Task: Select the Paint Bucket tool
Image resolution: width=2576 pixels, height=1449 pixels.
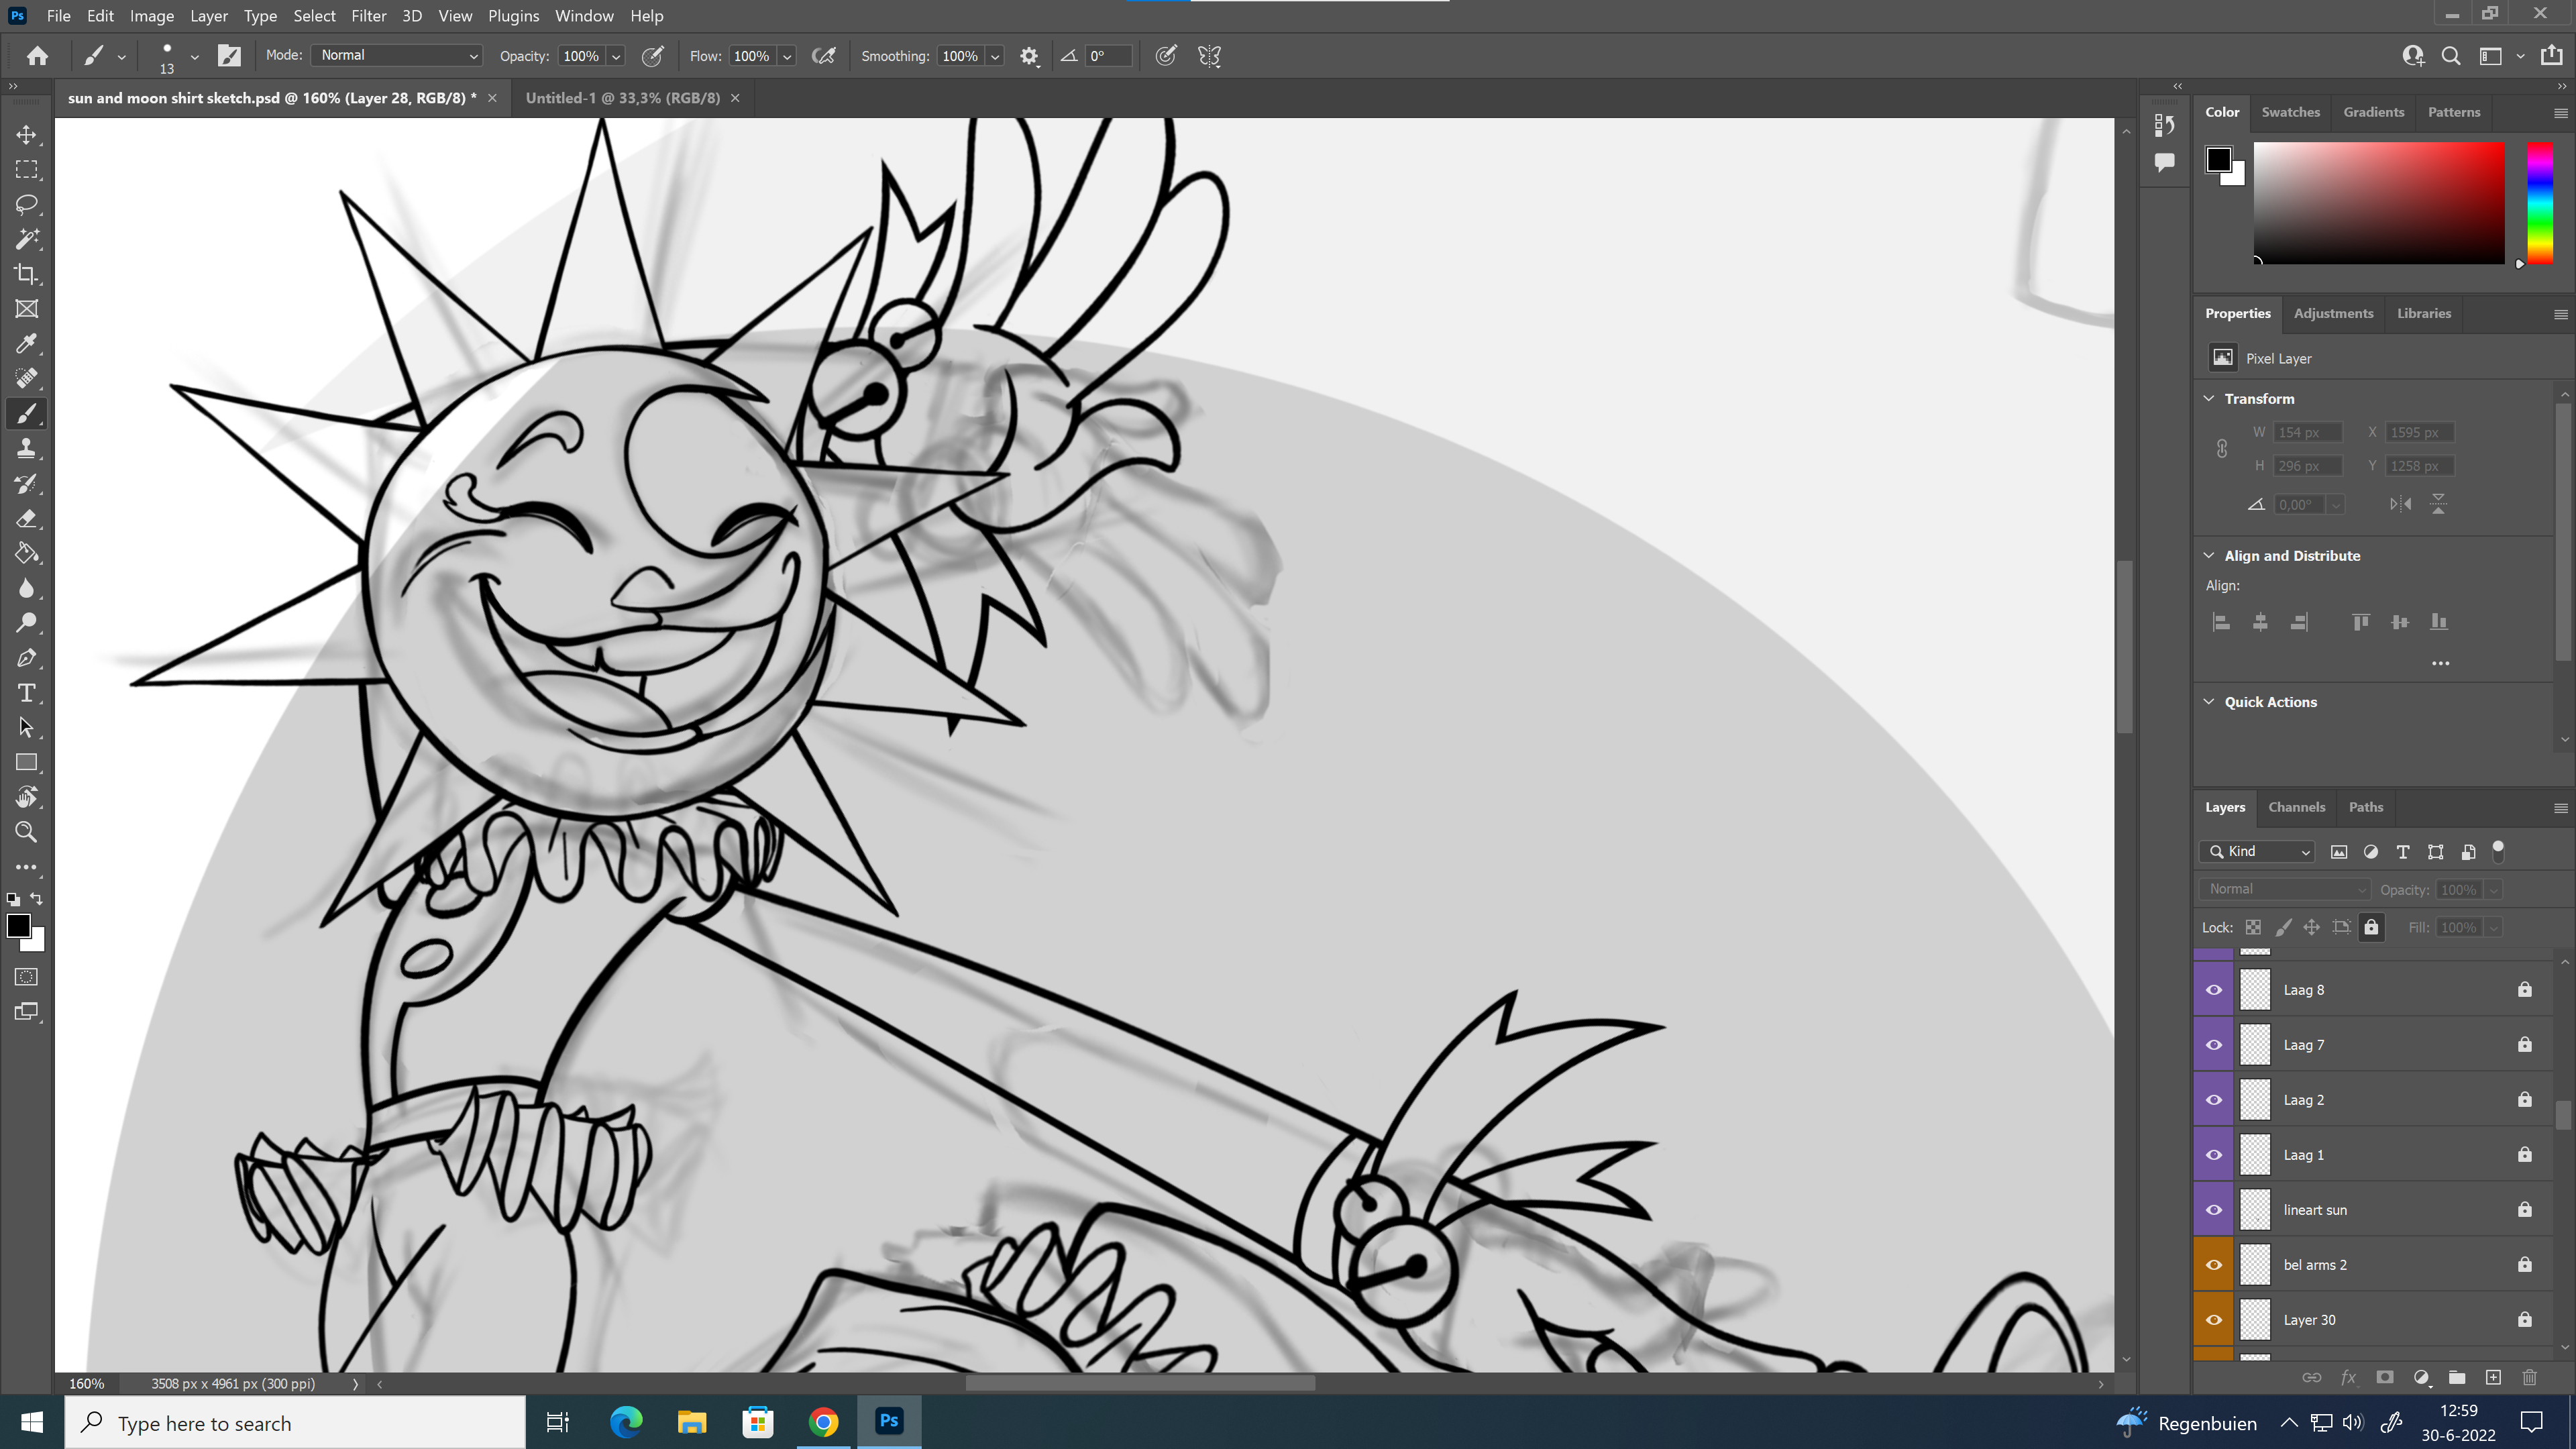Action: tap(27, 553)
